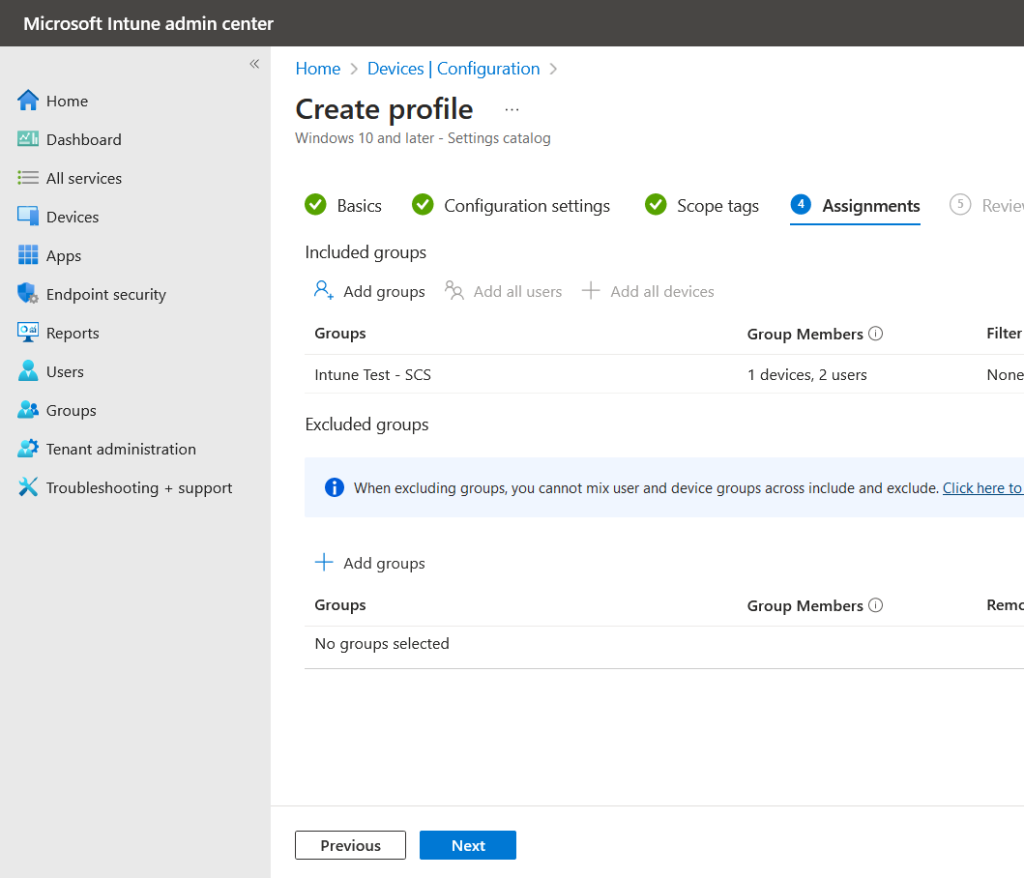1024x878 pixels.
Task: Open the Dashboard sidebar icon
Action: [x=28, y=140]
